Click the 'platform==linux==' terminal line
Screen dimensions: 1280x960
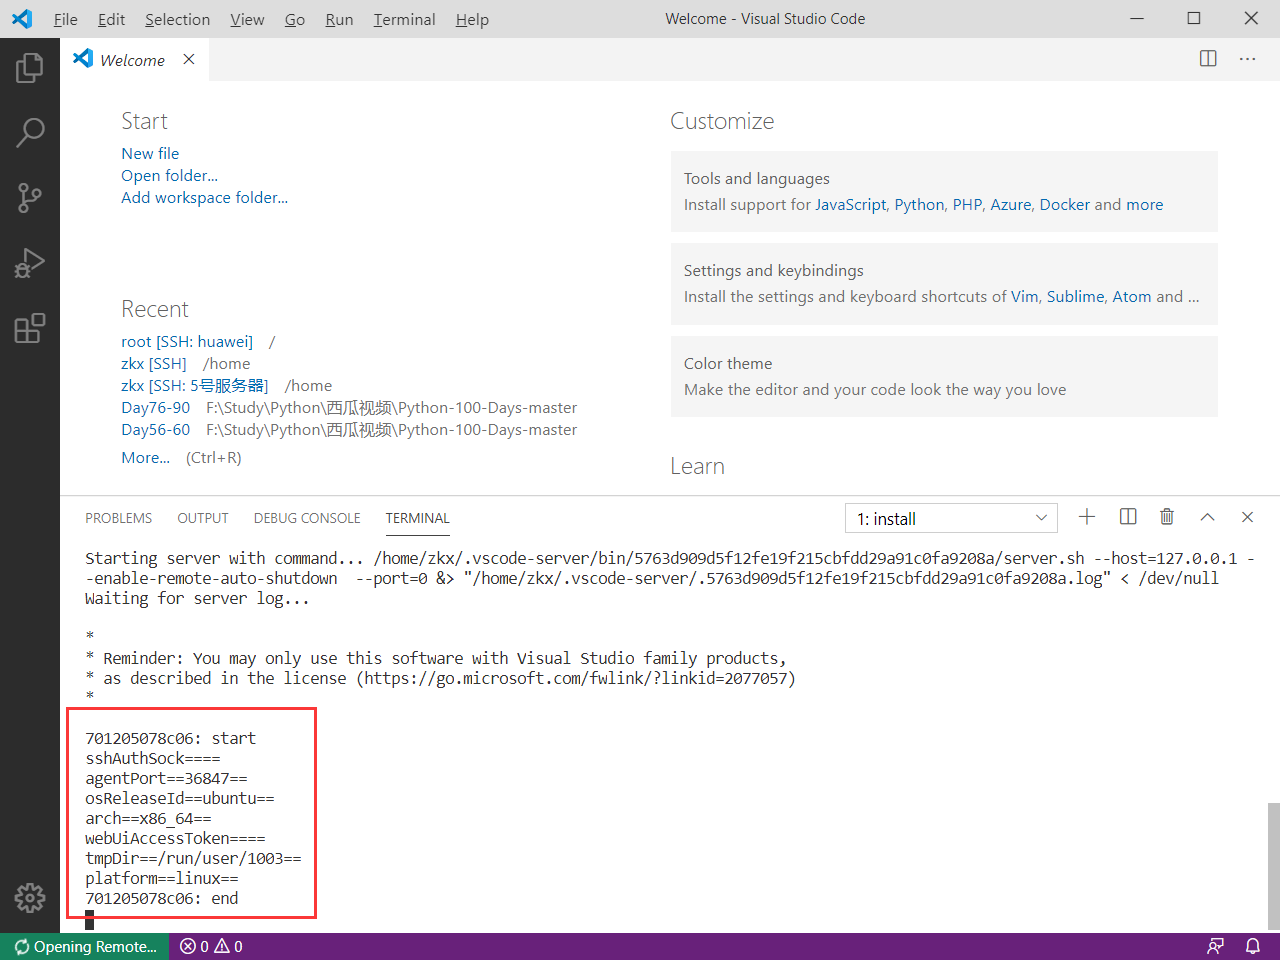tap(161, 878)
